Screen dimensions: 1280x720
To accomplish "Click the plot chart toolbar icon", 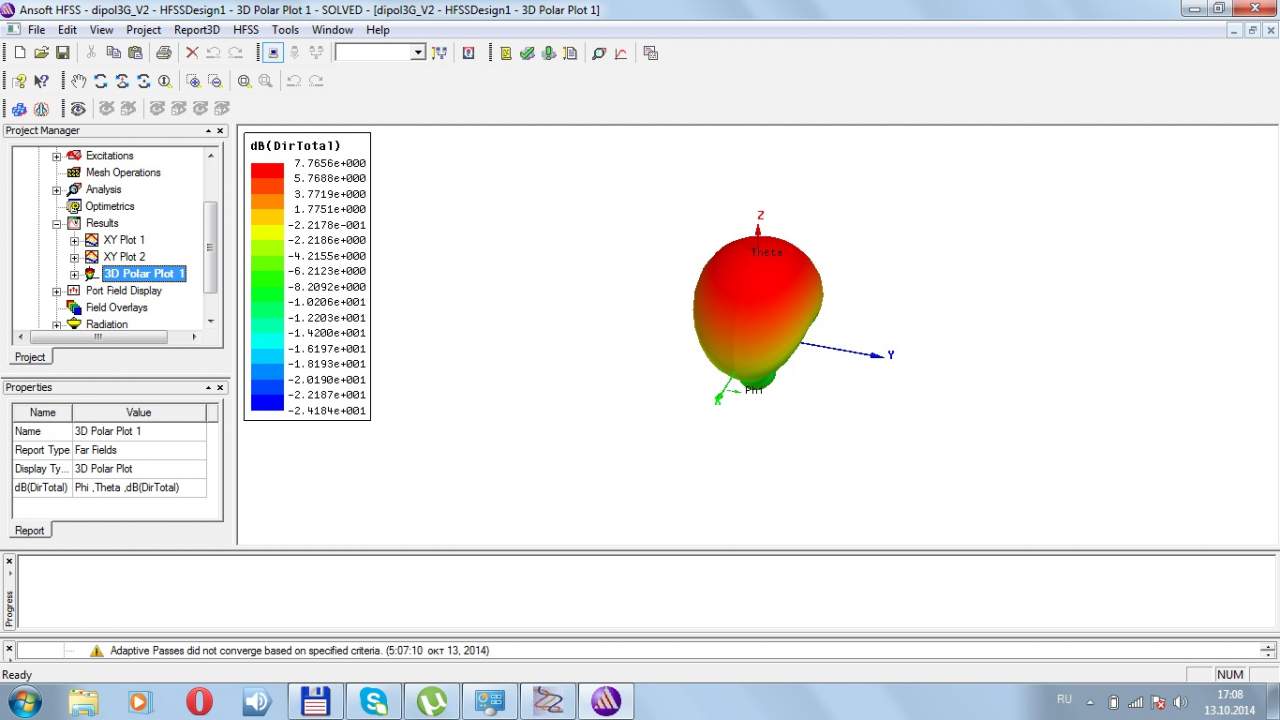I will [x=621, y=53].
